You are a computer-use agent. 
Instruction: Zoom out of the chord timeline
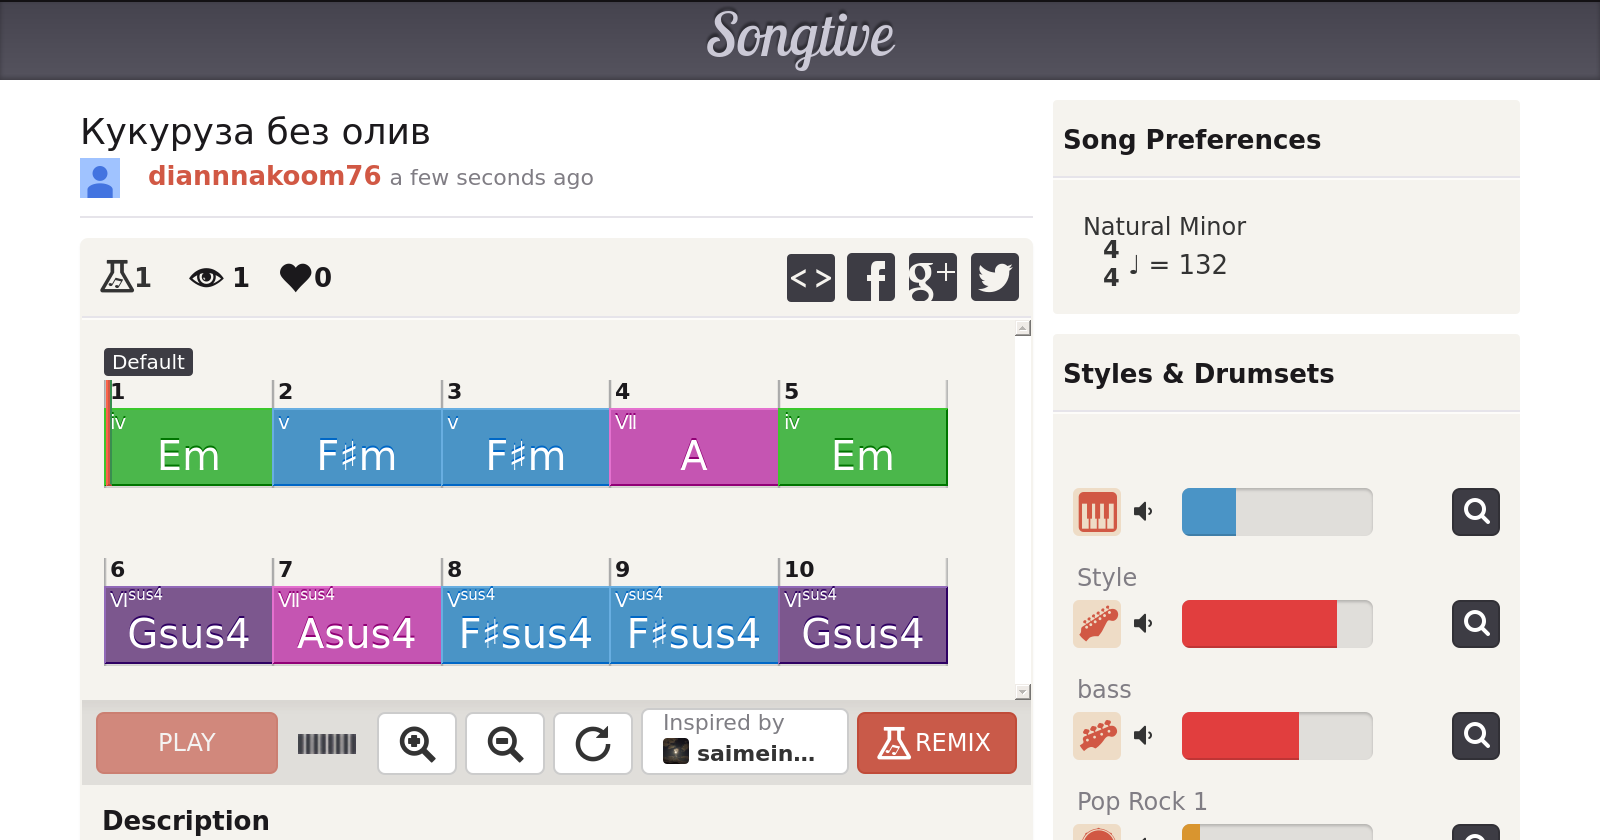(505, 743)
